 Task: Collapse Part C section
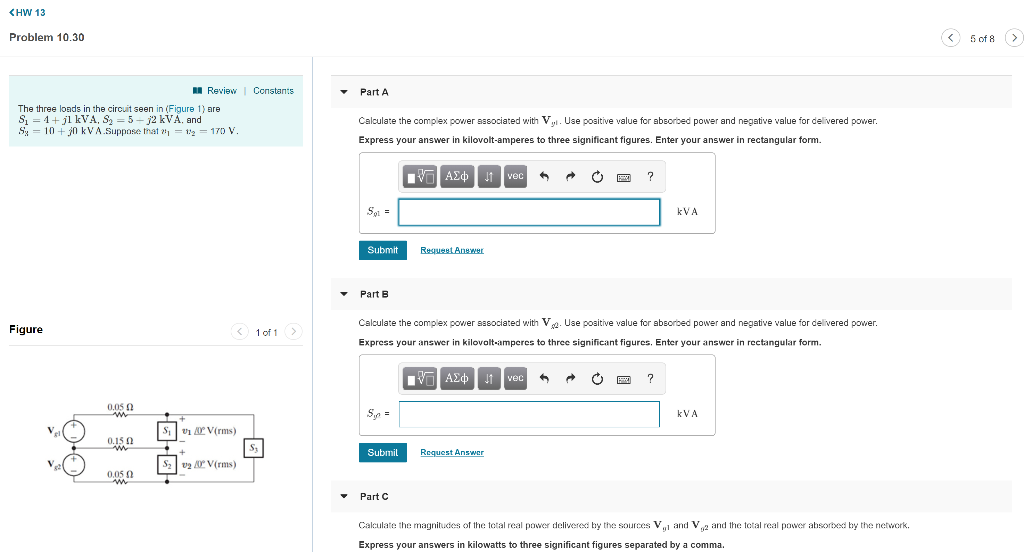click(344, 496)
